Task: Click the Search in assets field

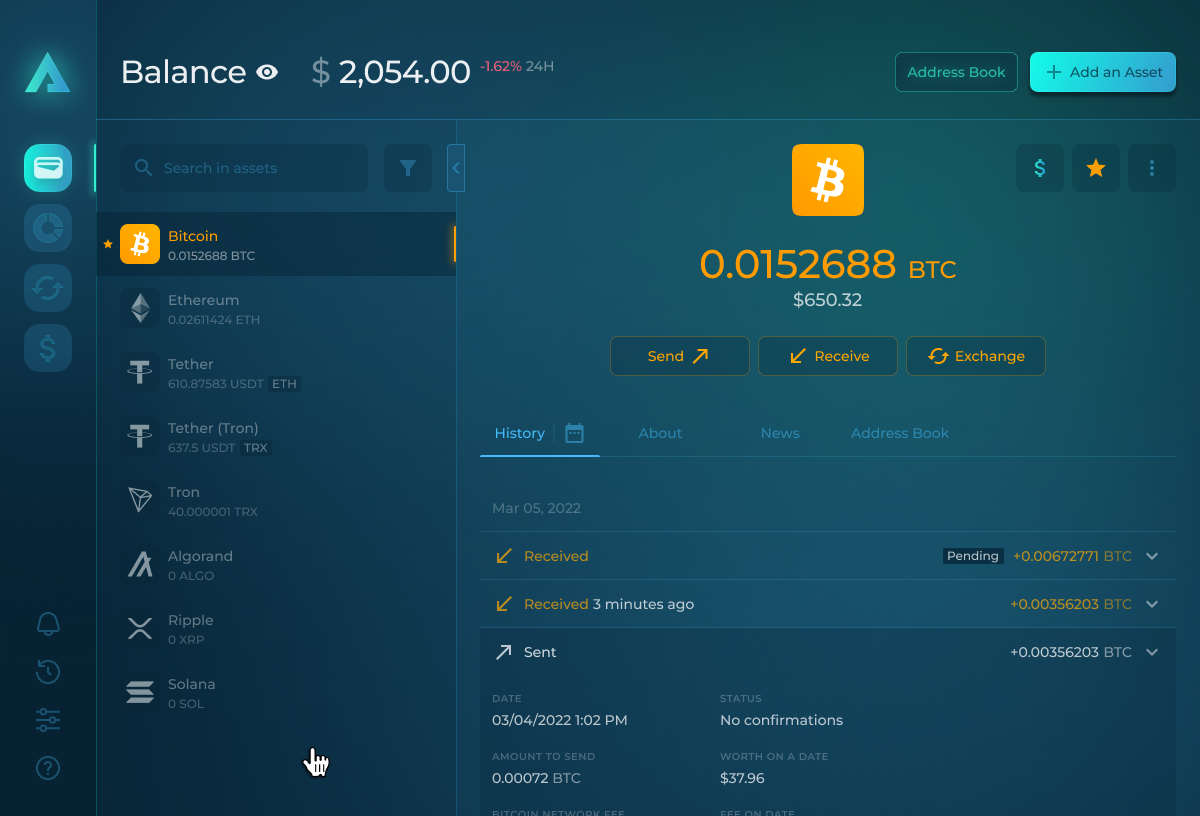Action: click(244, 168)
